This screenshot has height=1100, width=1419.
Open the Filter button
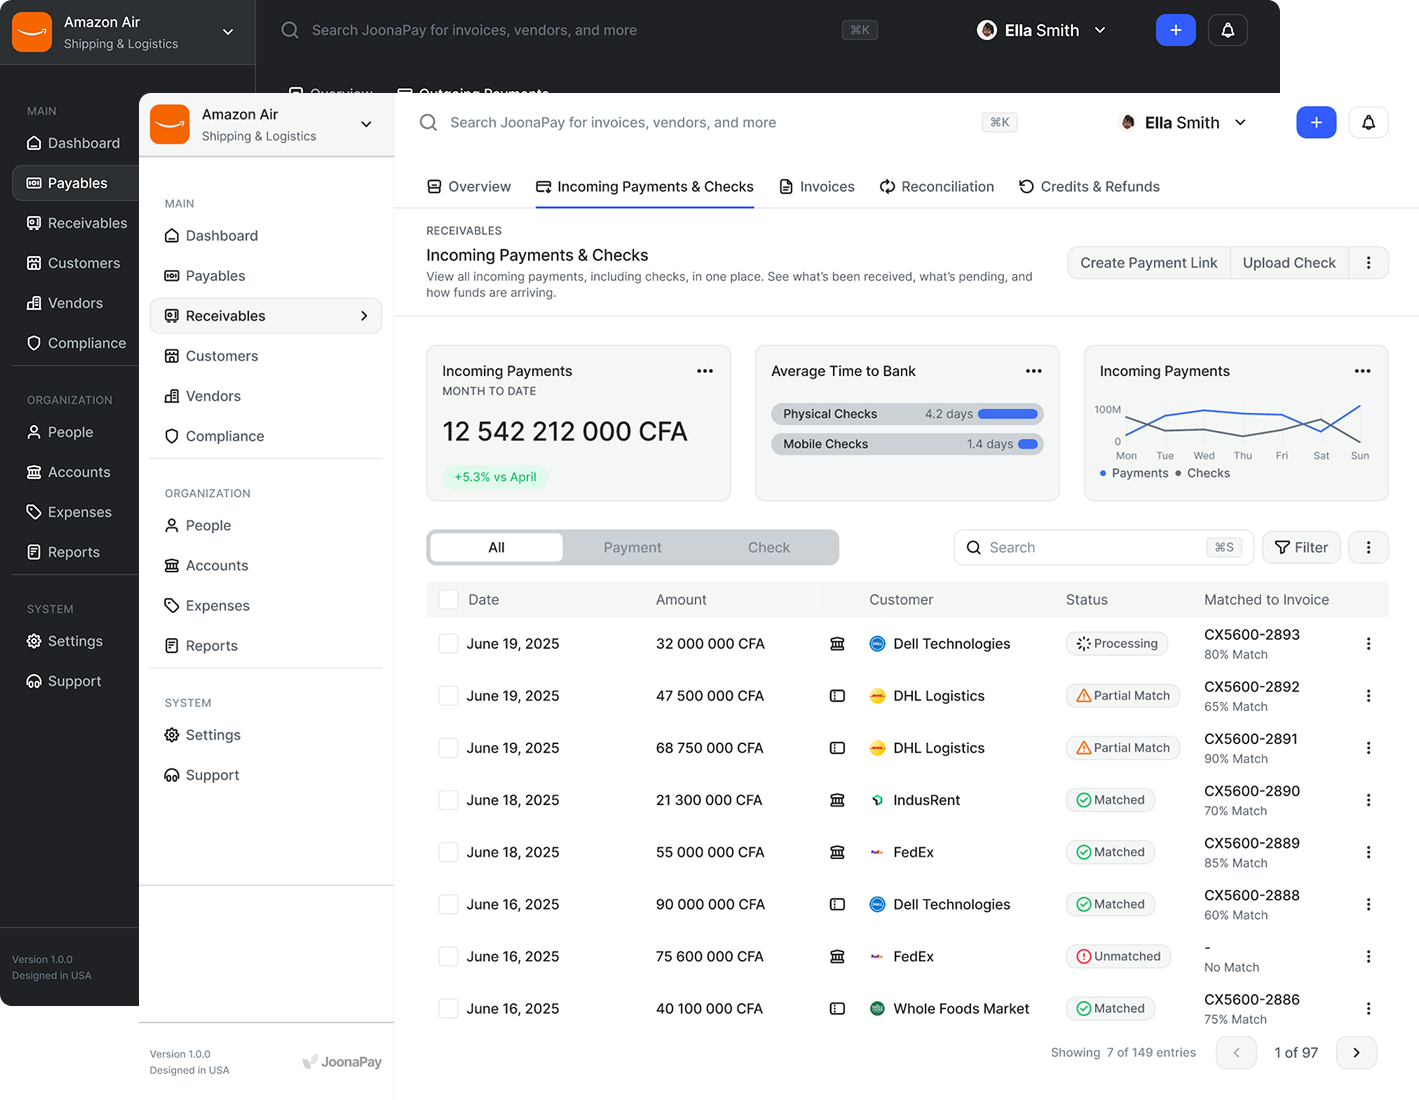[x=1301, y=547]
